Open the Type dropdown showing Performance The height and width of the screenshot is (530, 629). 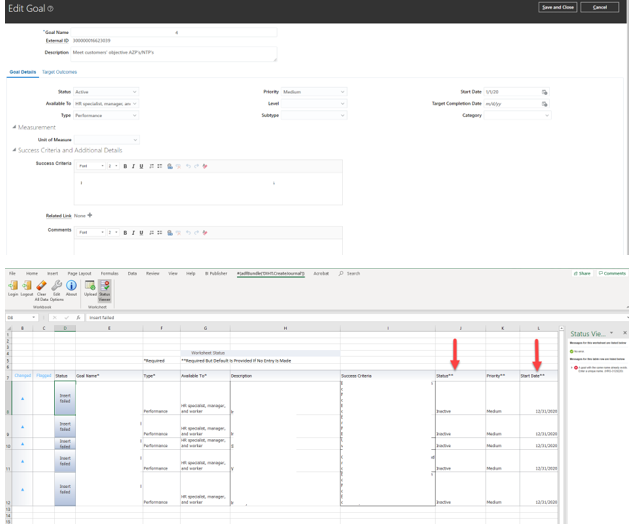[107, 115]
